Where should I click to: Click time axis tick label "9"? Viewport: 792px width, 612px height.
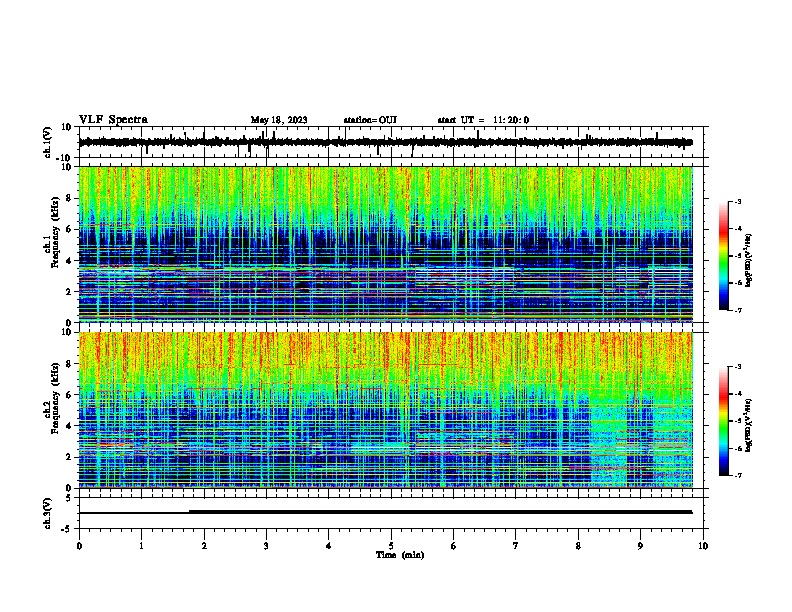coord(640,546)
